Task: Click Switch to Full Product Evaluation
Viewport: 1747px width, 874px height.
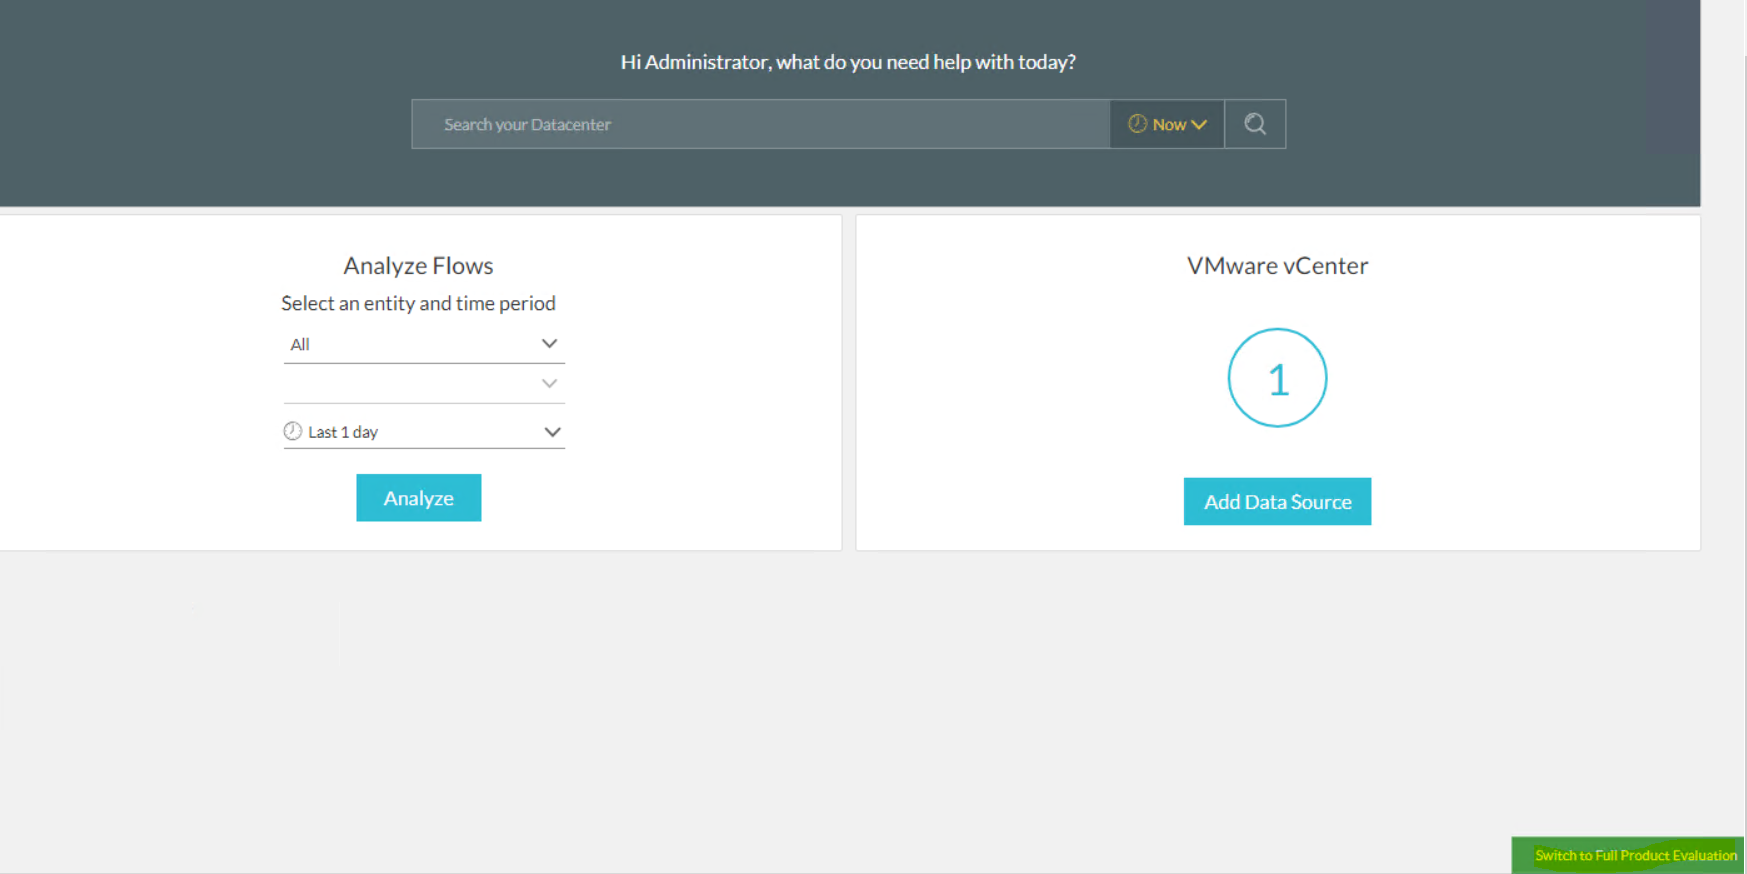Action: [x=1628, y=855]
